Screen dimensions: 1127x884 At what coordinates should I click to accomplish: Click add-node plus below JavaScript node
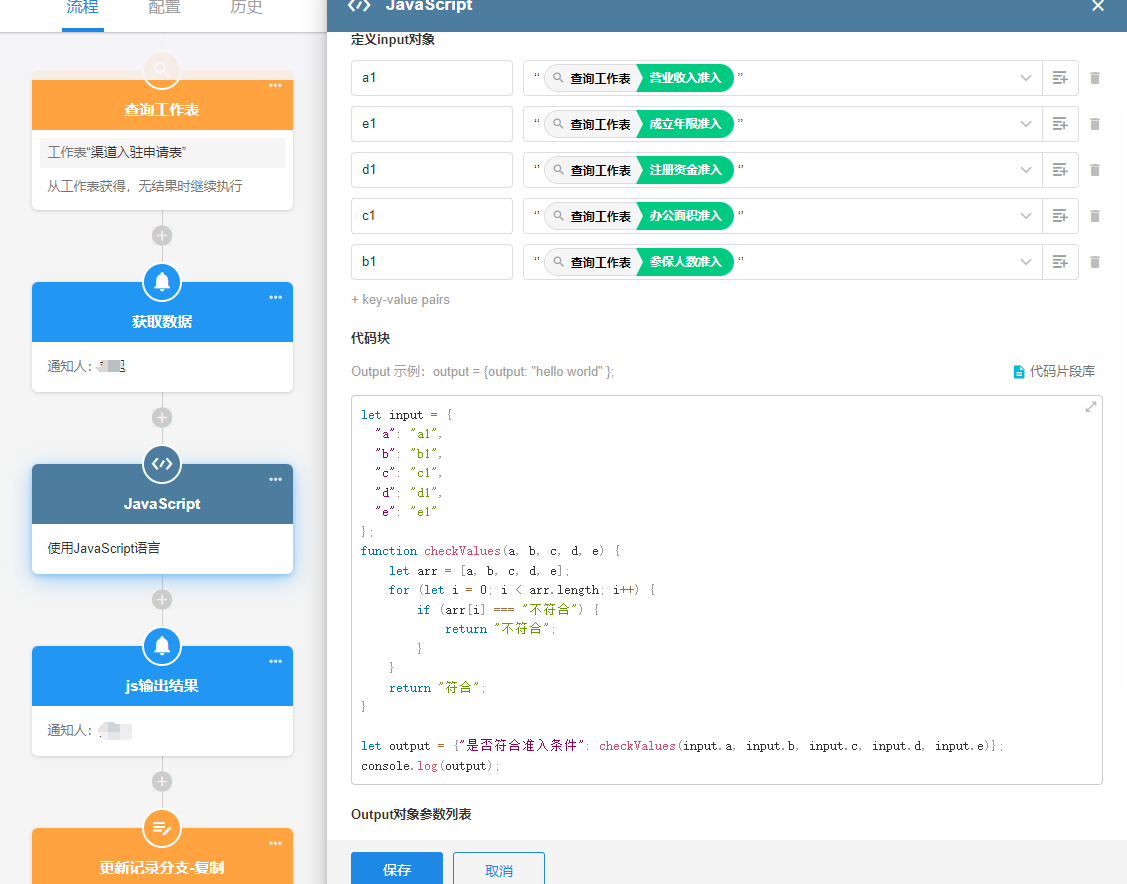[162, 599]
